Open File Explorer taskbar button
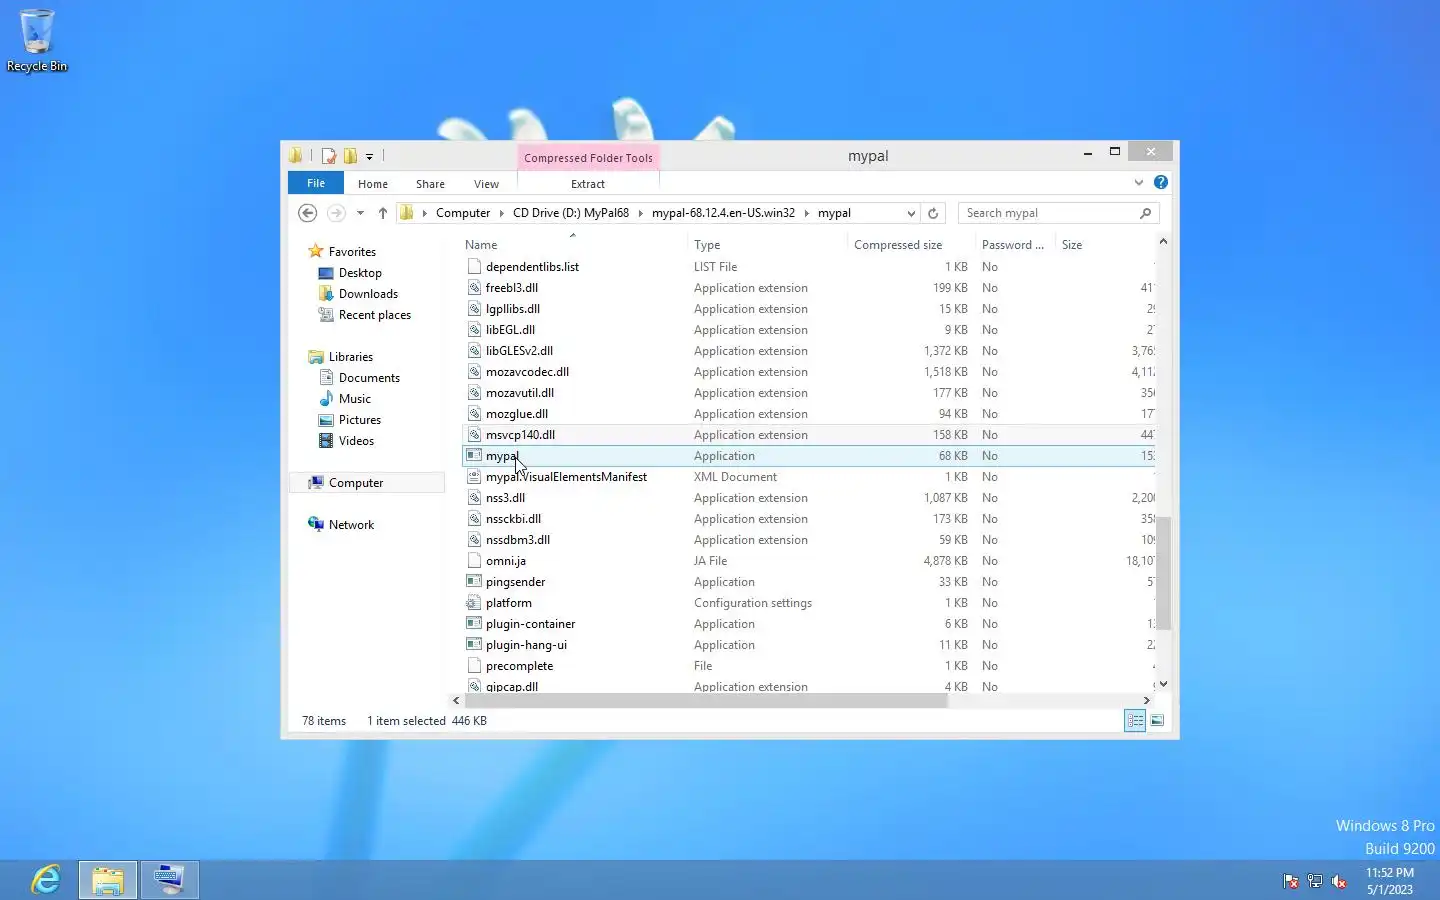The image size is (1440, 900). pos(108,880)
